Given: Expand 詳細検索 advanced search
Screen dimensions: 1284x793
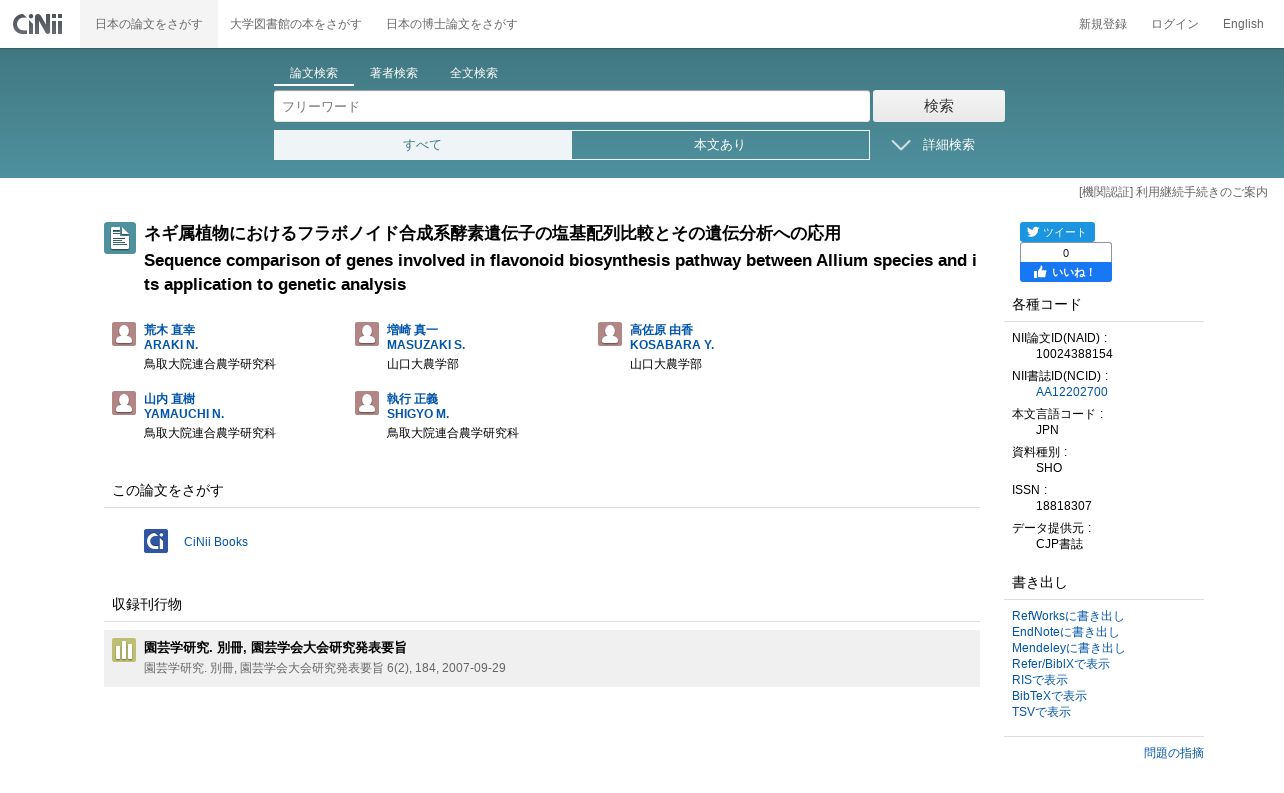Looking at the screenshot, I should (934, 145).
